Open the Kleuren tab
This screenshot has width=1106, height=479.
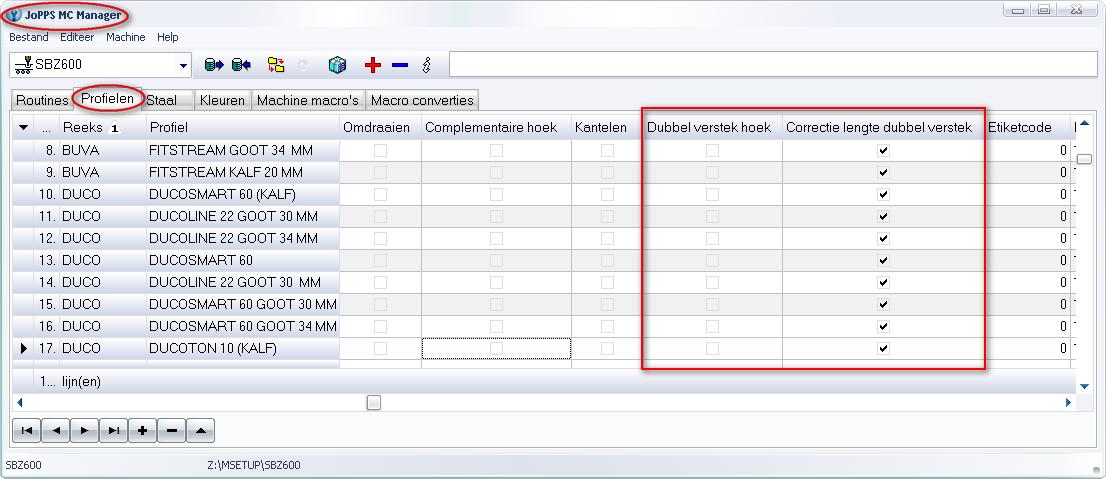tap(222, 100)
